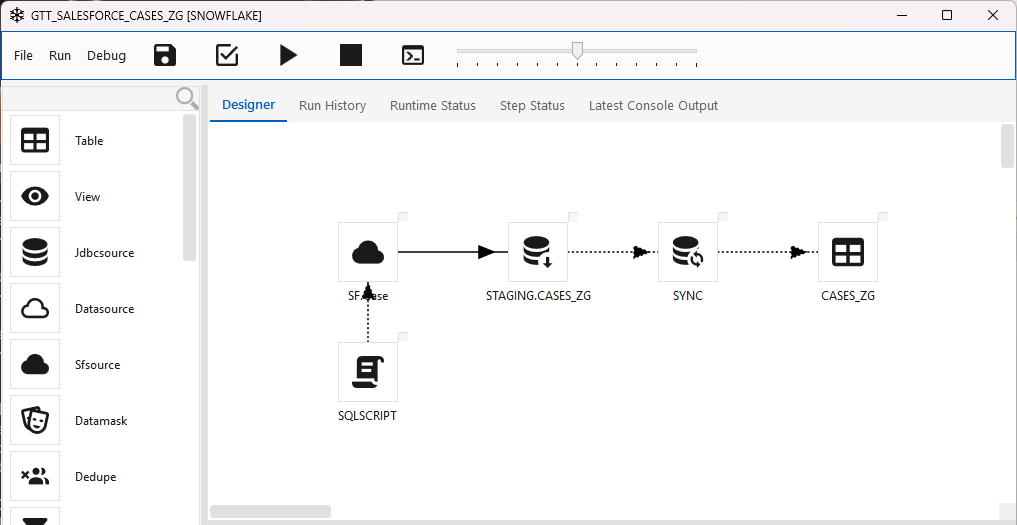
Task: Select the Datamask theater masks icon
Action: [x=35, y=421]
